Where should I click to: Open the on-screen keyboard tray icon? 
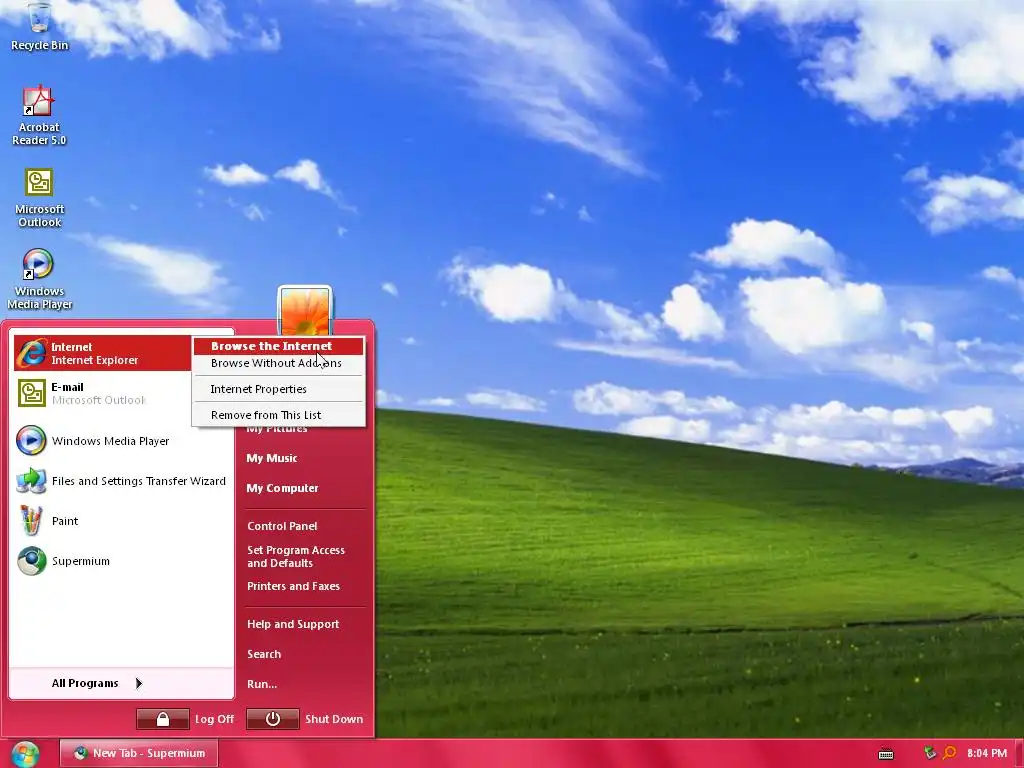(x=886, y=754)
